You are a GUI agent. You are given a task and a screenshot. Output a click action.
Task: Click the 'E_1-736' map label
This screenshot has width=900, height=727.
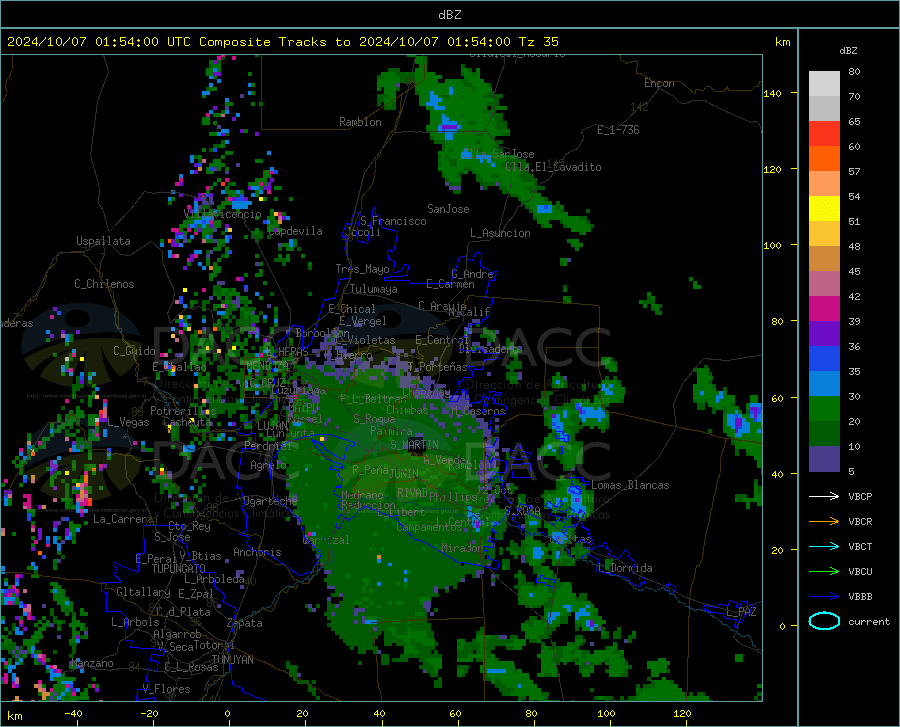point(618,130)
